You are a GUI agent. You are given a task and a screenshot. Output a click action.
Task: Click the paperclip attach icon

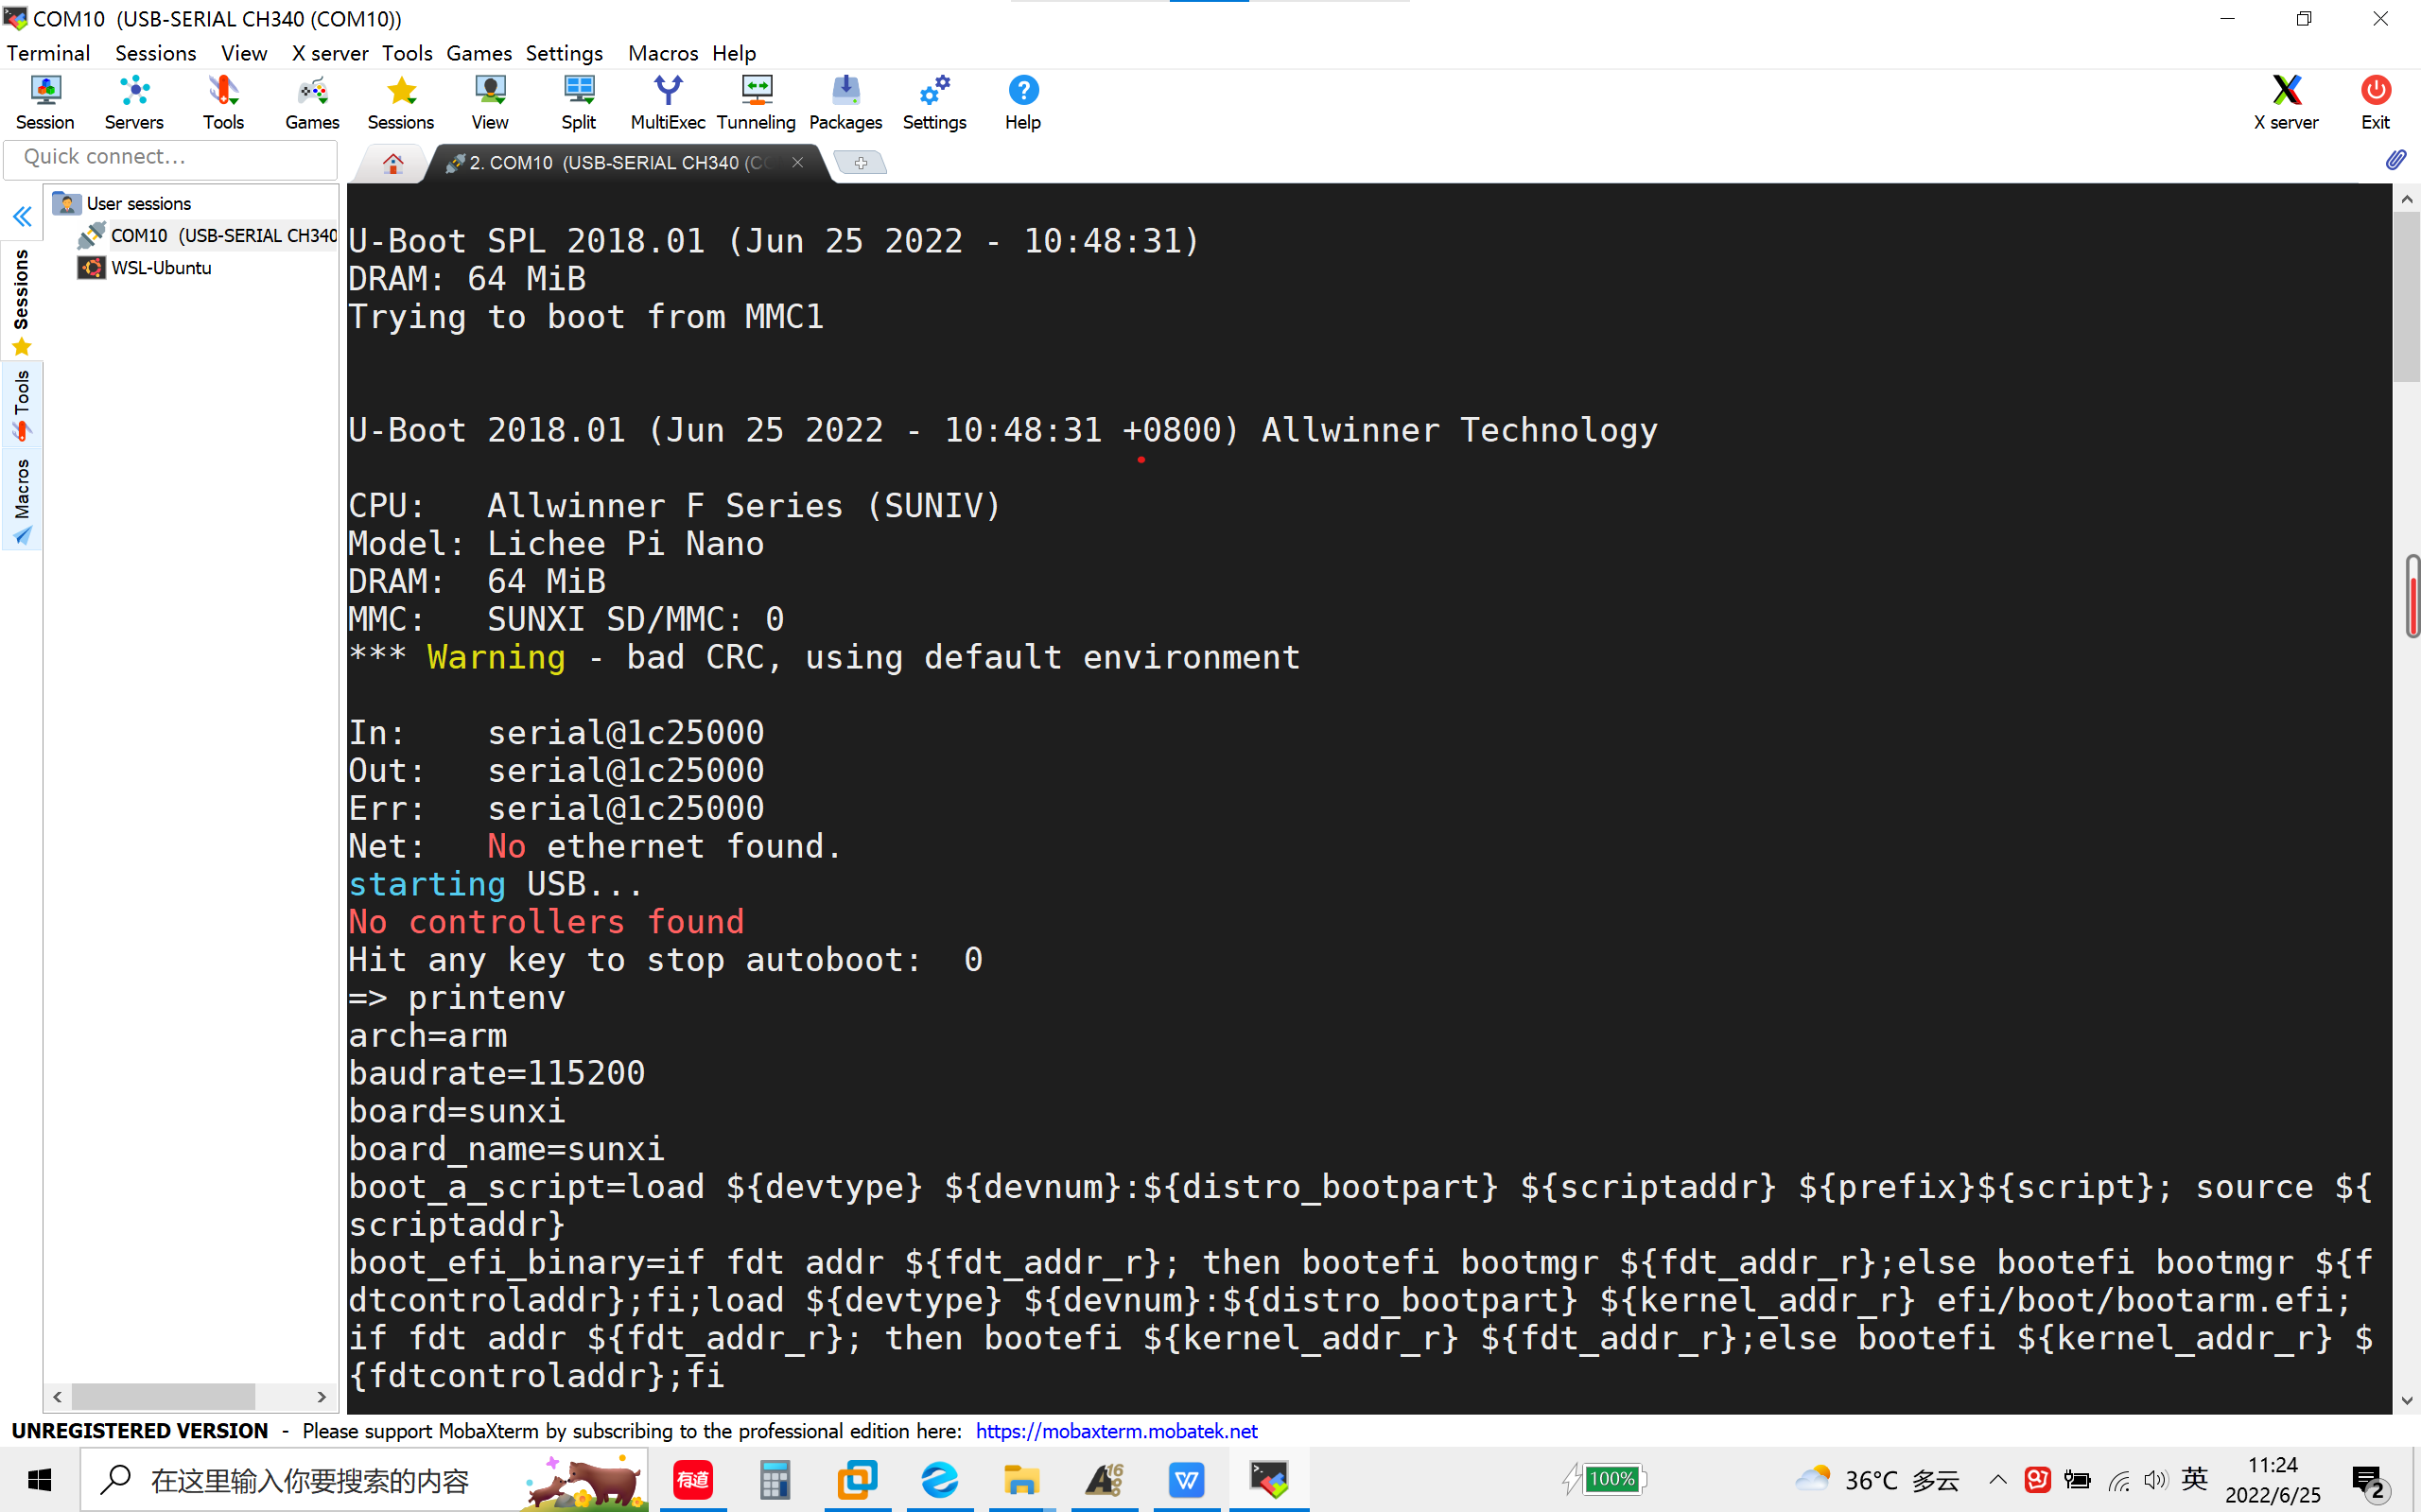(x=2396, y=160)
